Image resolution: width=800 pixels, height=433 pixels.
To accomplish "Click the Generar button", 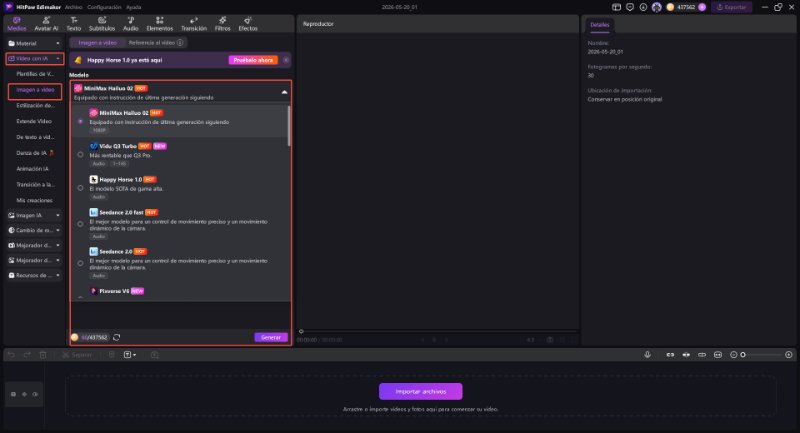I will tap(270, 337).
